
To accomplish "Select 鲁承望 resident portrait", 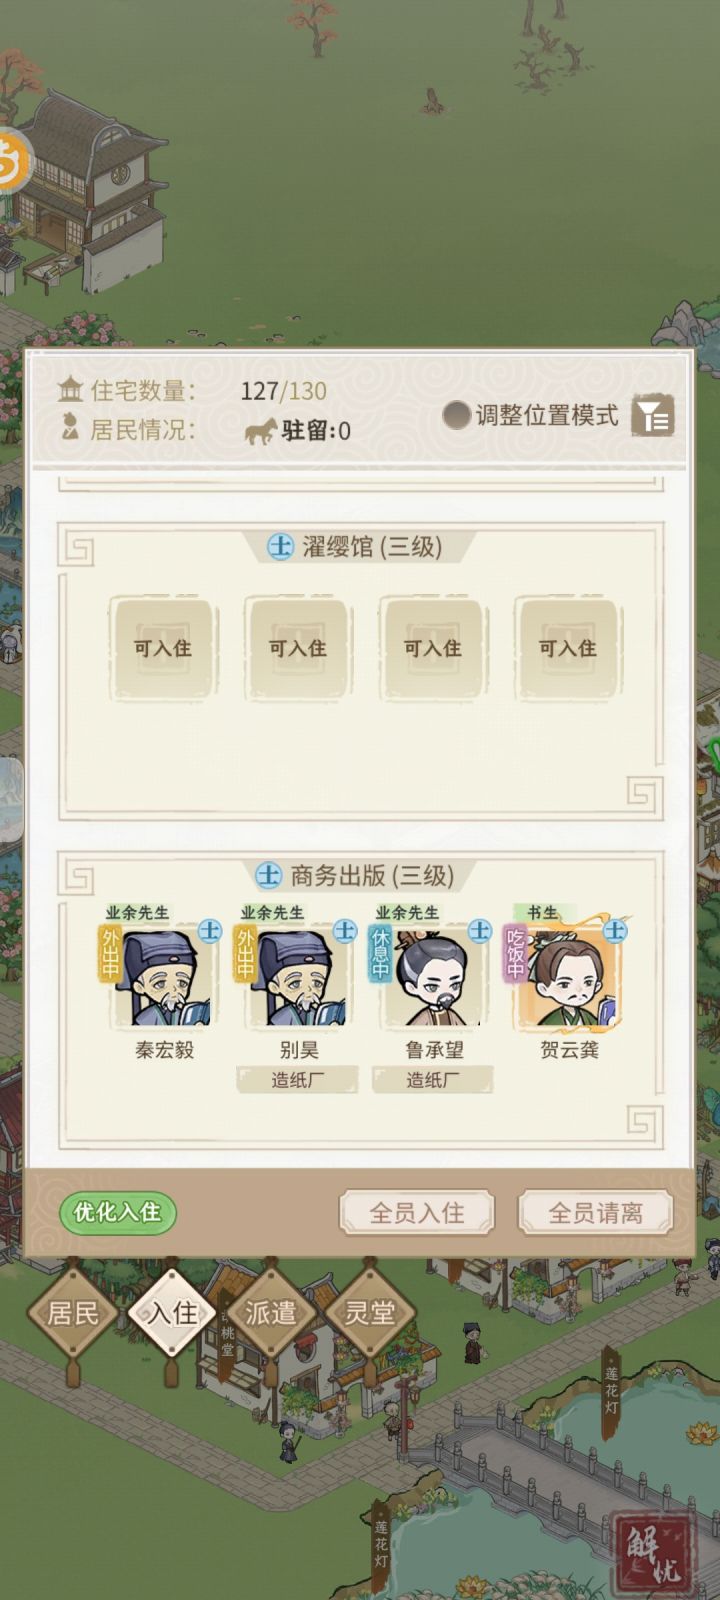I will pos(434,976).
